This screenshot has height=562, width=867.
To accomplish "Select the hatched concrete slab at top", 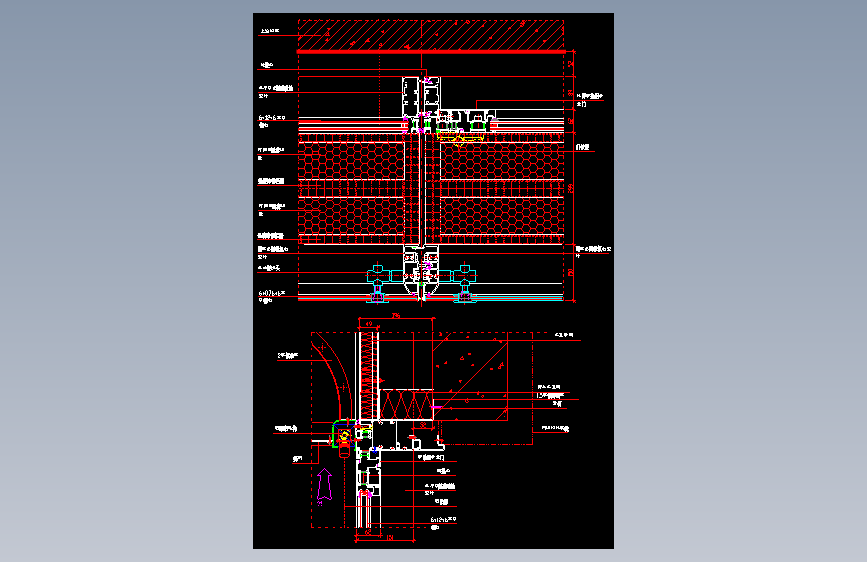I will pyautogui.click(x=431, y=35).
